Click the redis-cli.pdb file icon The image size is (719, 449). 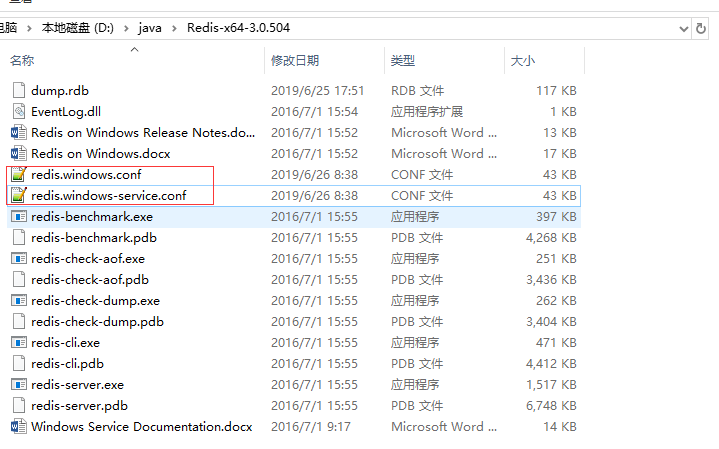[19, 364]
